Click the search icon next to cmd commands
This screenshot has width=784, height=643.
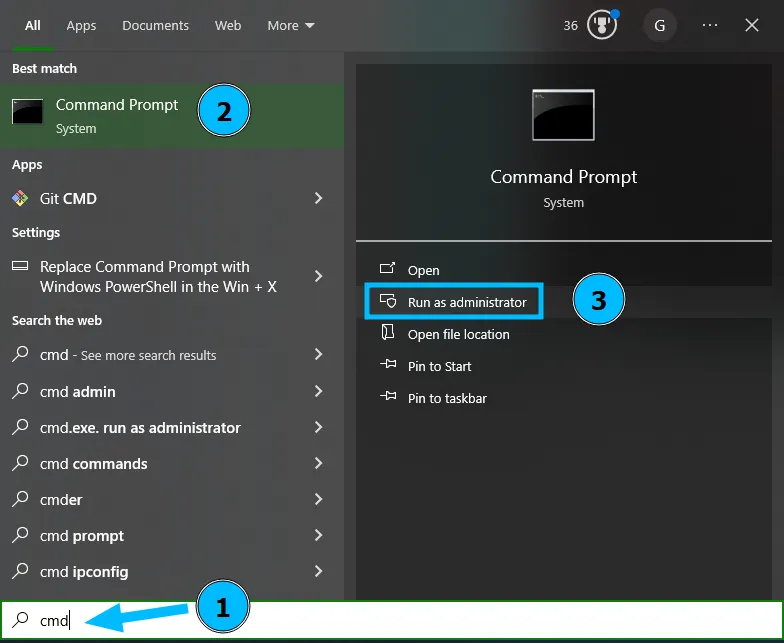(20, 462)
